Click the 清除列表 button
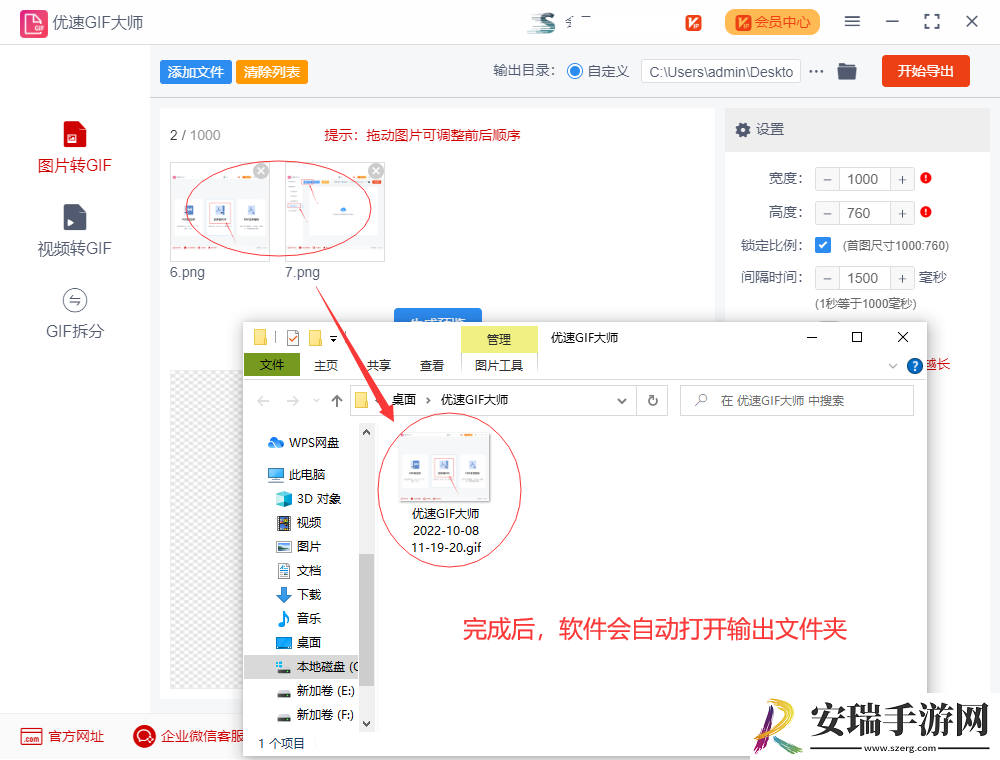The image size is (1000, 760). tap(272, 72)
